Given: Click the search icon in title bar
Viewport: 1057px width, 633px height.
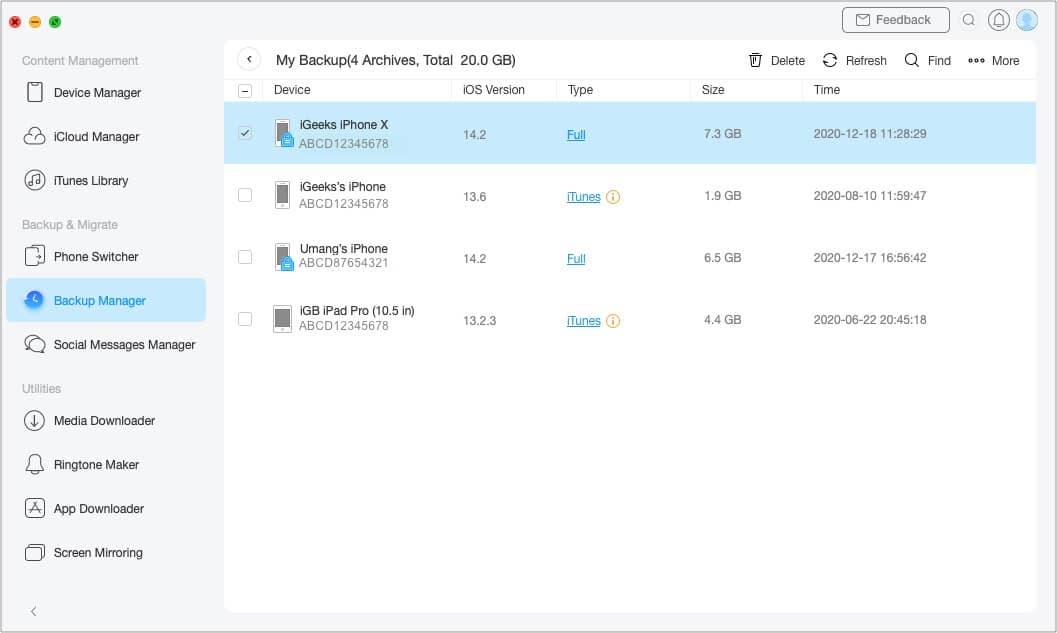Looking at the screenshot, I should (969, 20).
